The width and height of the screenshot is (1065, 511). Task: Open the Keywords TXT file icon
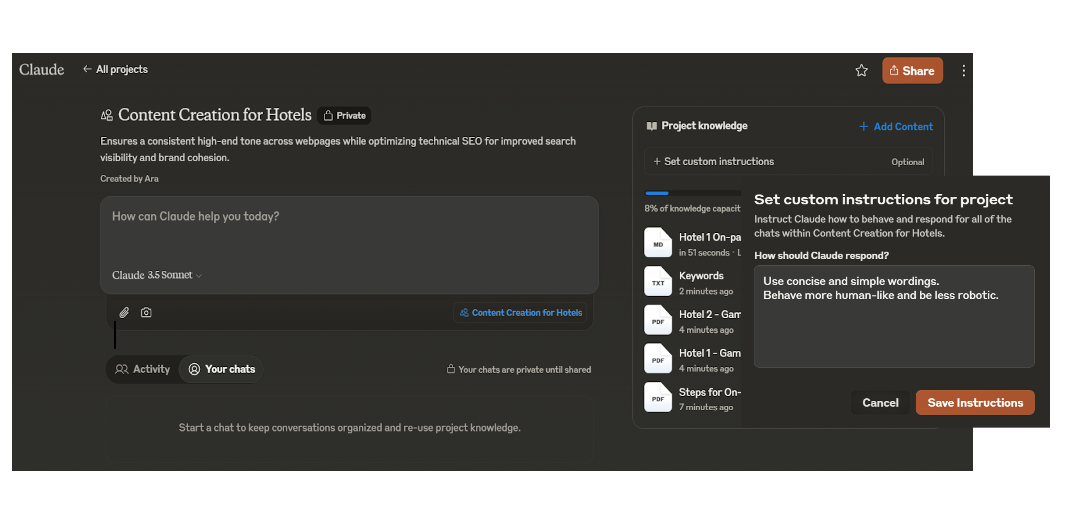pos(657,282)
